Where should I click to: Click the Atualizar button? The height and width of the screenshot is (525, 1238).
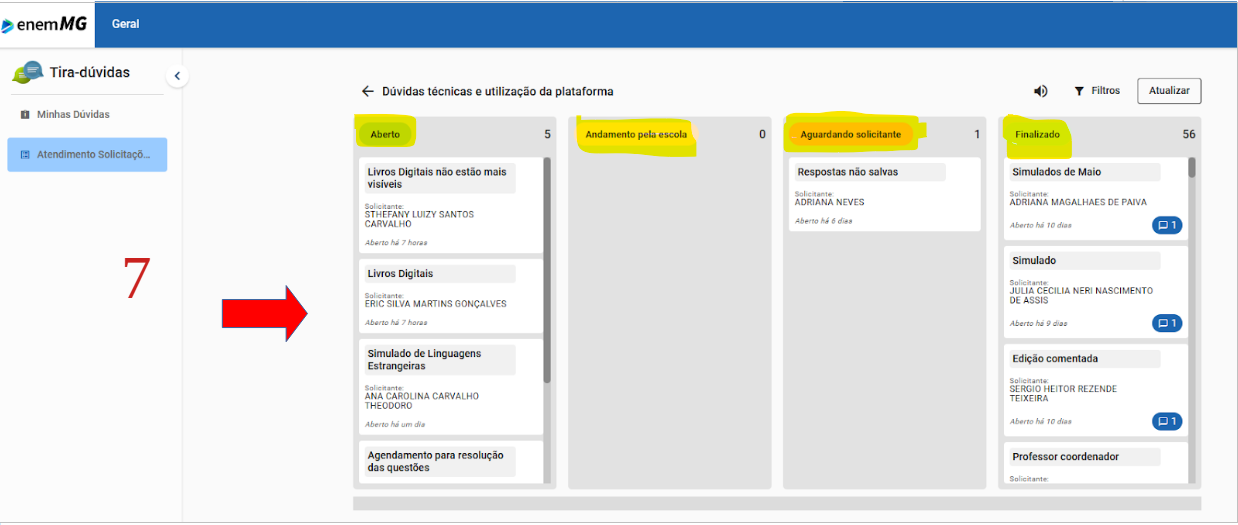tap(1169, 91)
